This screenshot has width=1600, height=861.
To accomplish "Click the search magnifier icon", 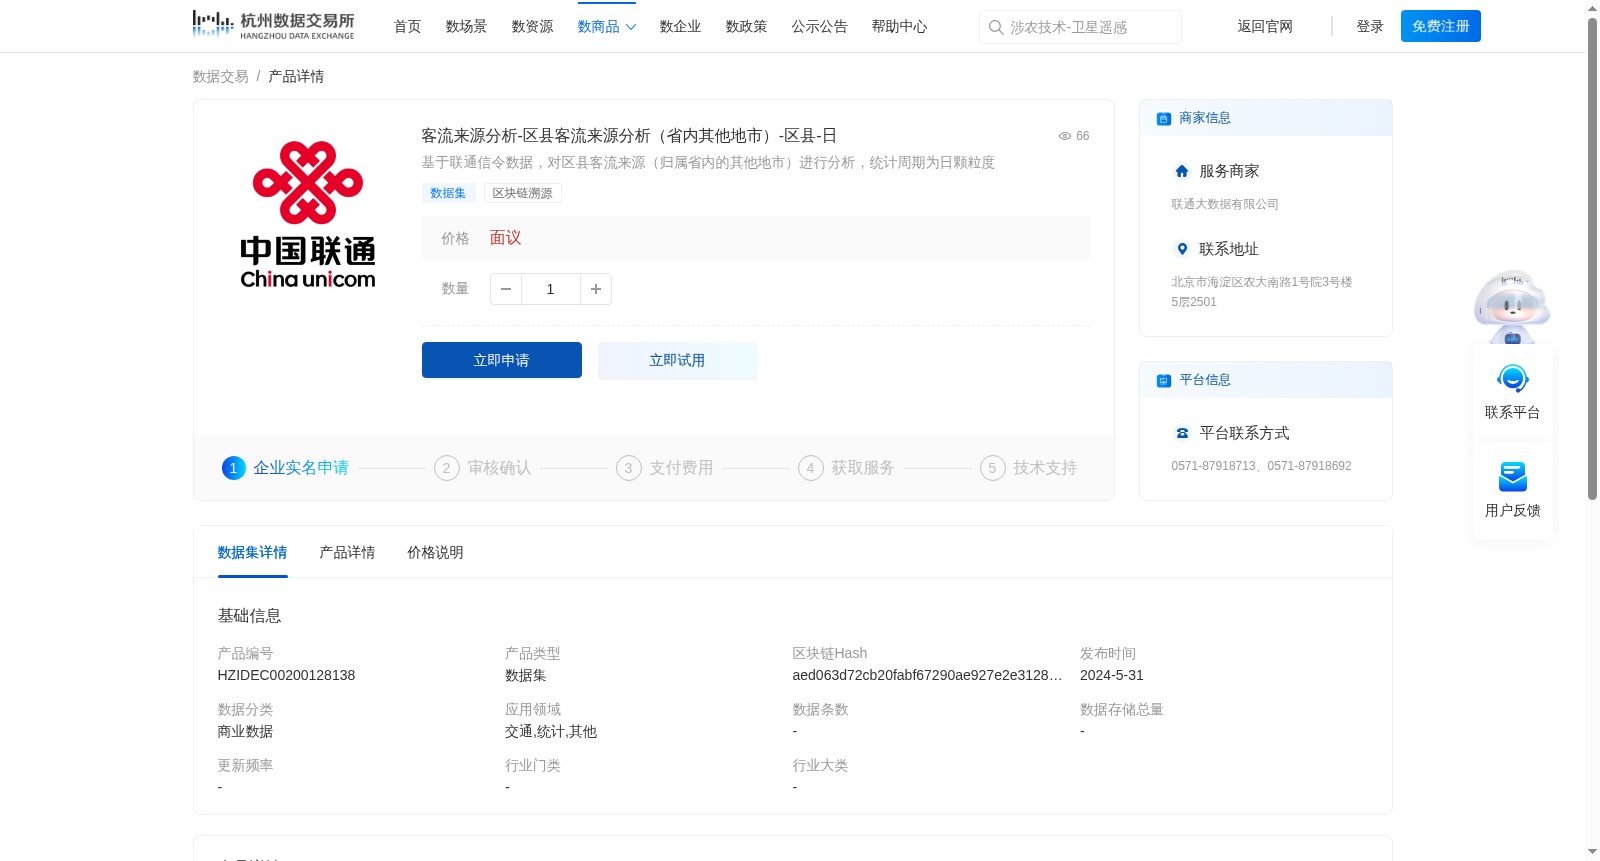I will pos(996,27).
